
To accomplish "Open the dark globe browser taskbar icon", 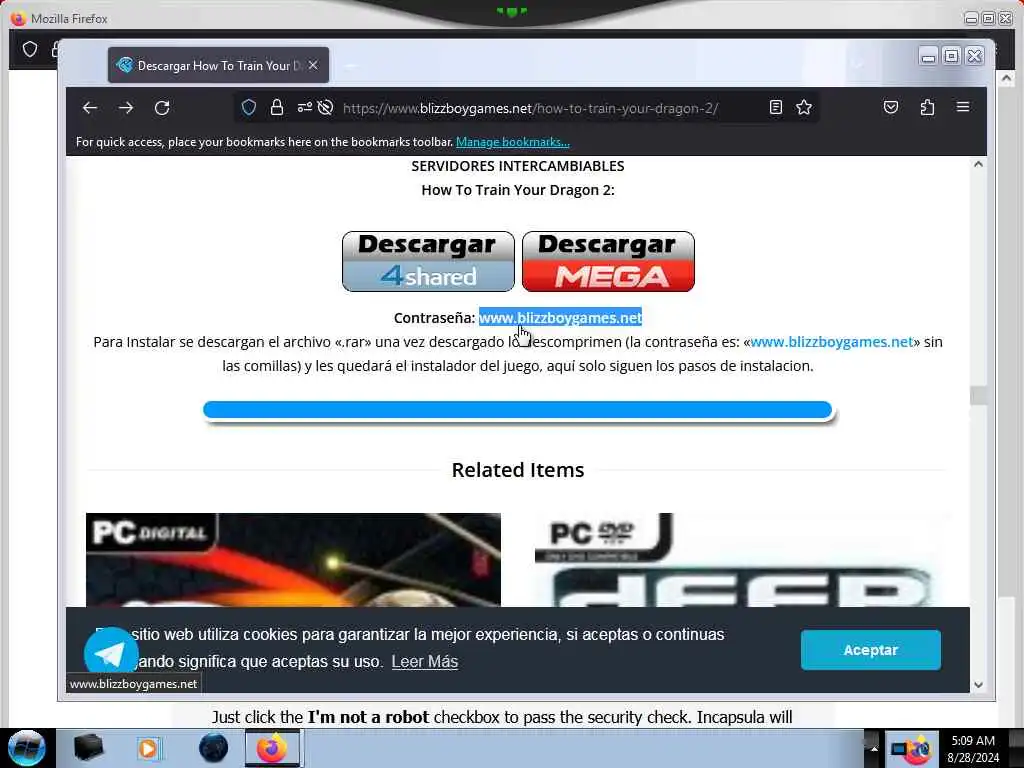I will [x=214, y=748].
